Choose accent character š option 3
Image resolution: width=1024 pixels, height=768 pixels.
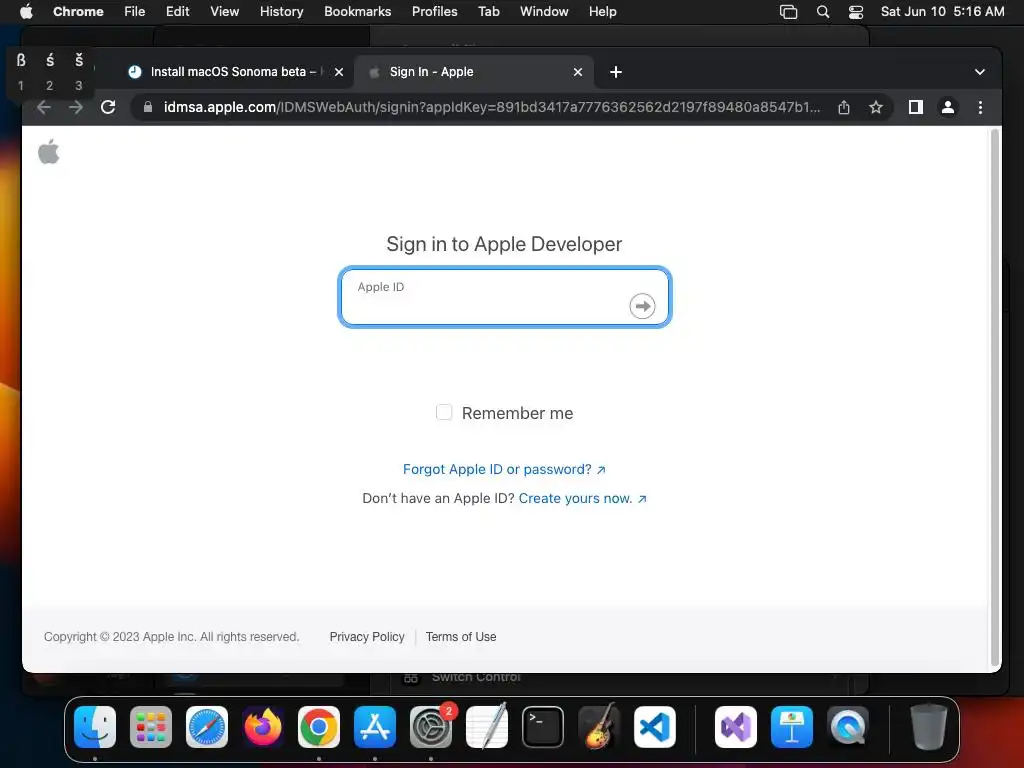[x=79, y=72]
